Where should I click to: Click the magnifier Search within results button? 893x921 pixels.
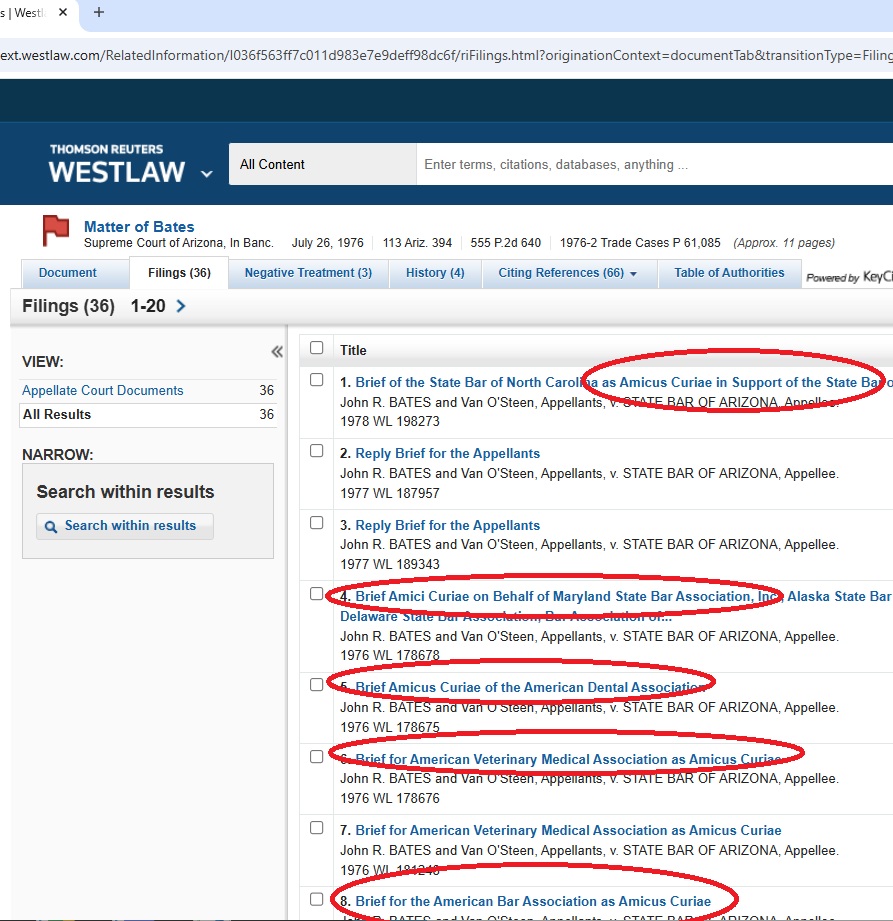125,526
